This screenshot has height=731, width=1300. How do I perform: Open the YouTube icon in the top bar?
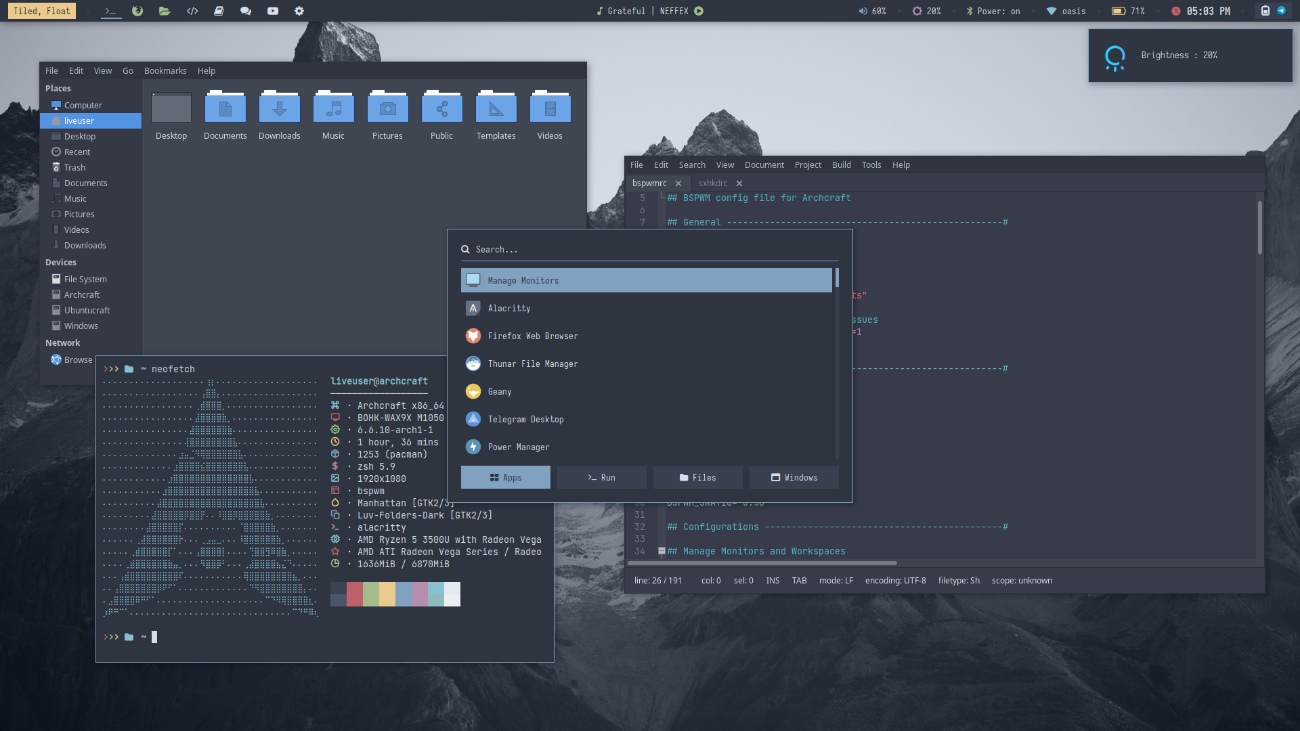(x=272, y=11)
